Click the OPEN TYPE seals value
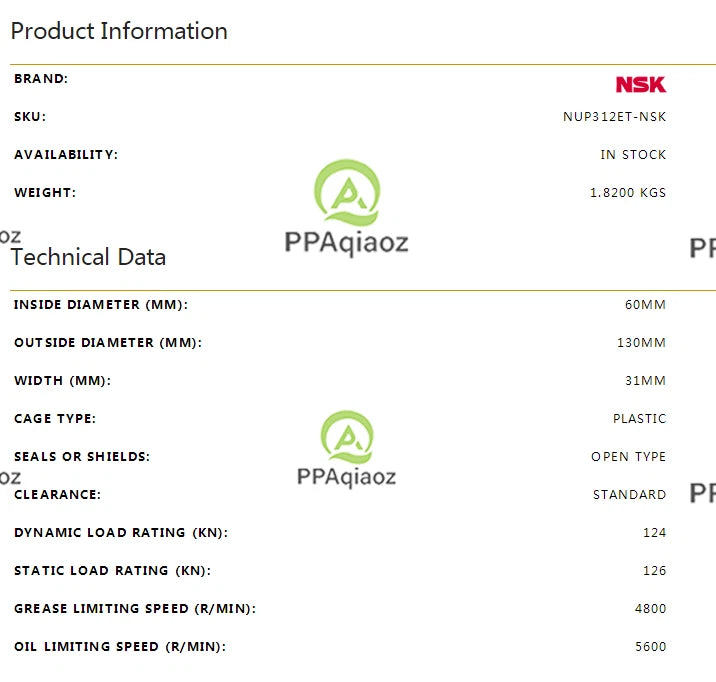 click(628, 456)
